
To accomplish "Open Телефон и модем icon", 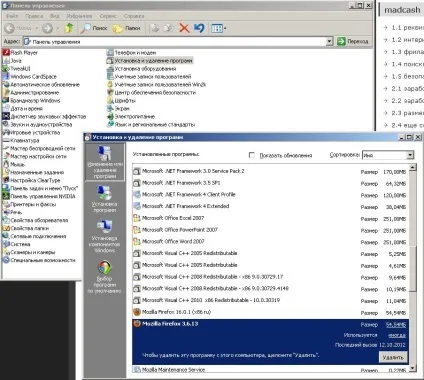I will pos(131,53).
